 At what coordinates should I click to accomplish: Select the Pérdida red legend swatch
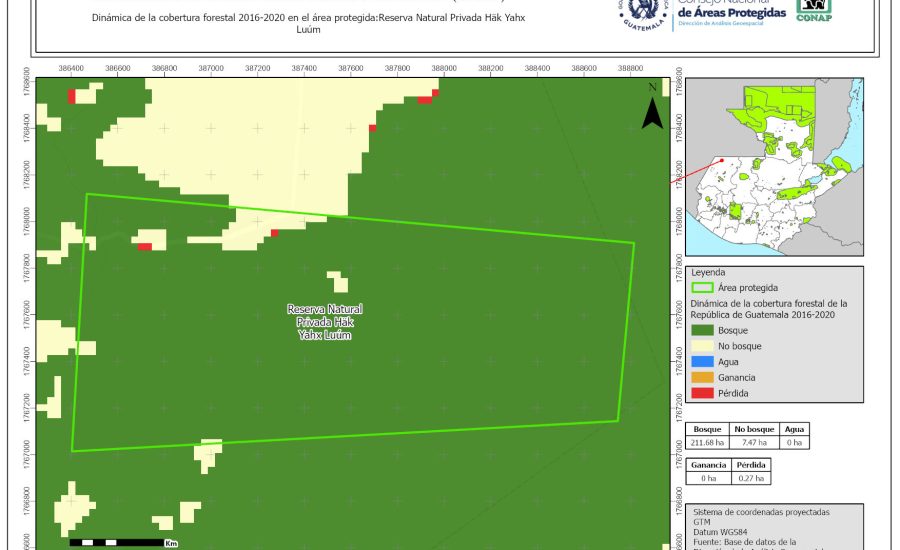point(706,393)
